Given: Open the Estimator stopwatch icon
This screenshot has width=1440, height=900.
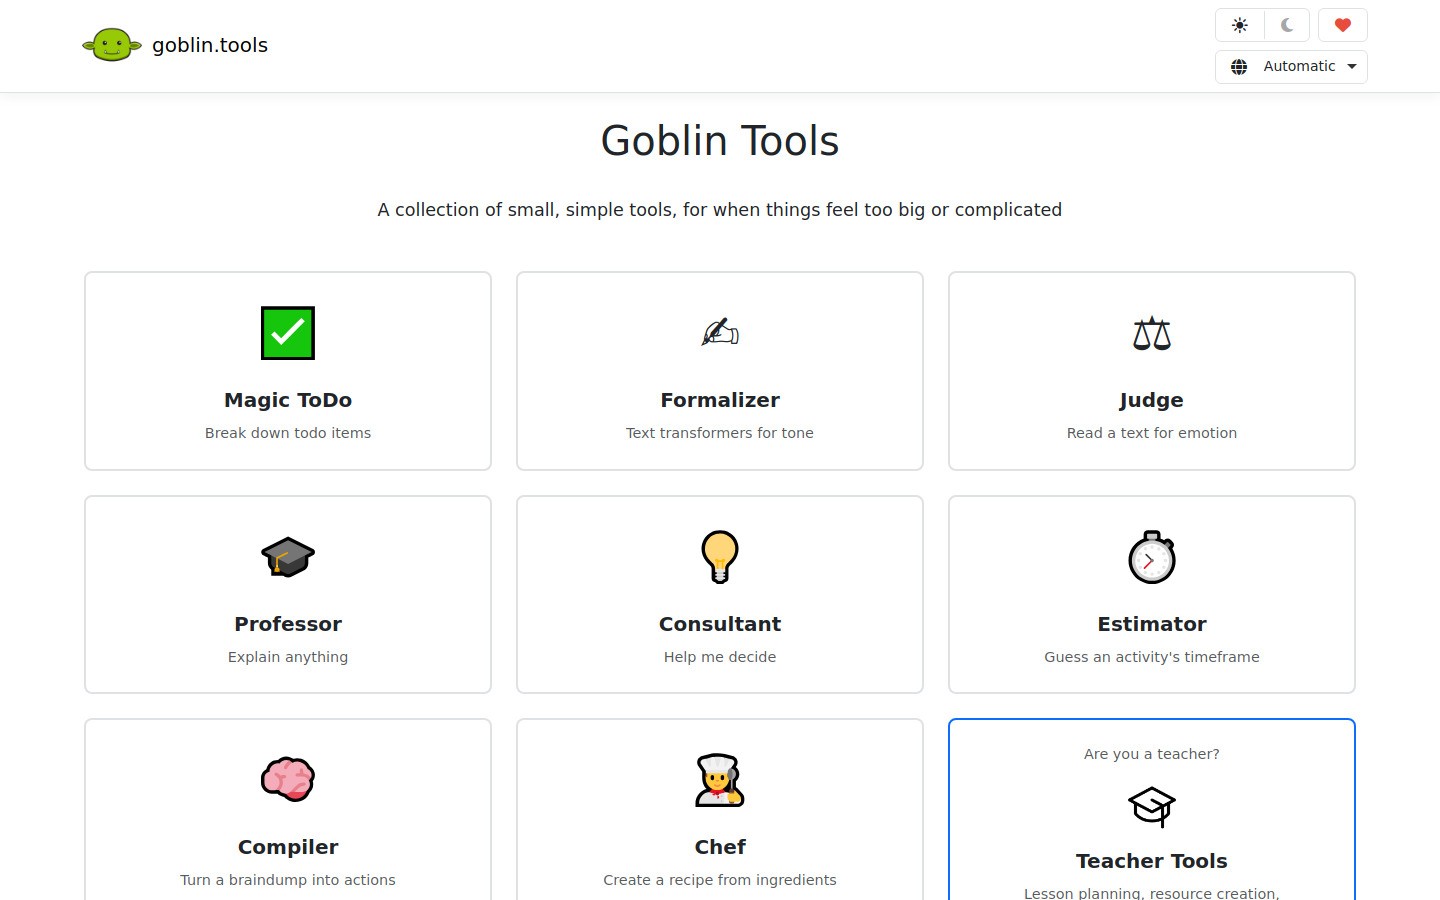Looking at the screenshot, I should coord(1151,557).
